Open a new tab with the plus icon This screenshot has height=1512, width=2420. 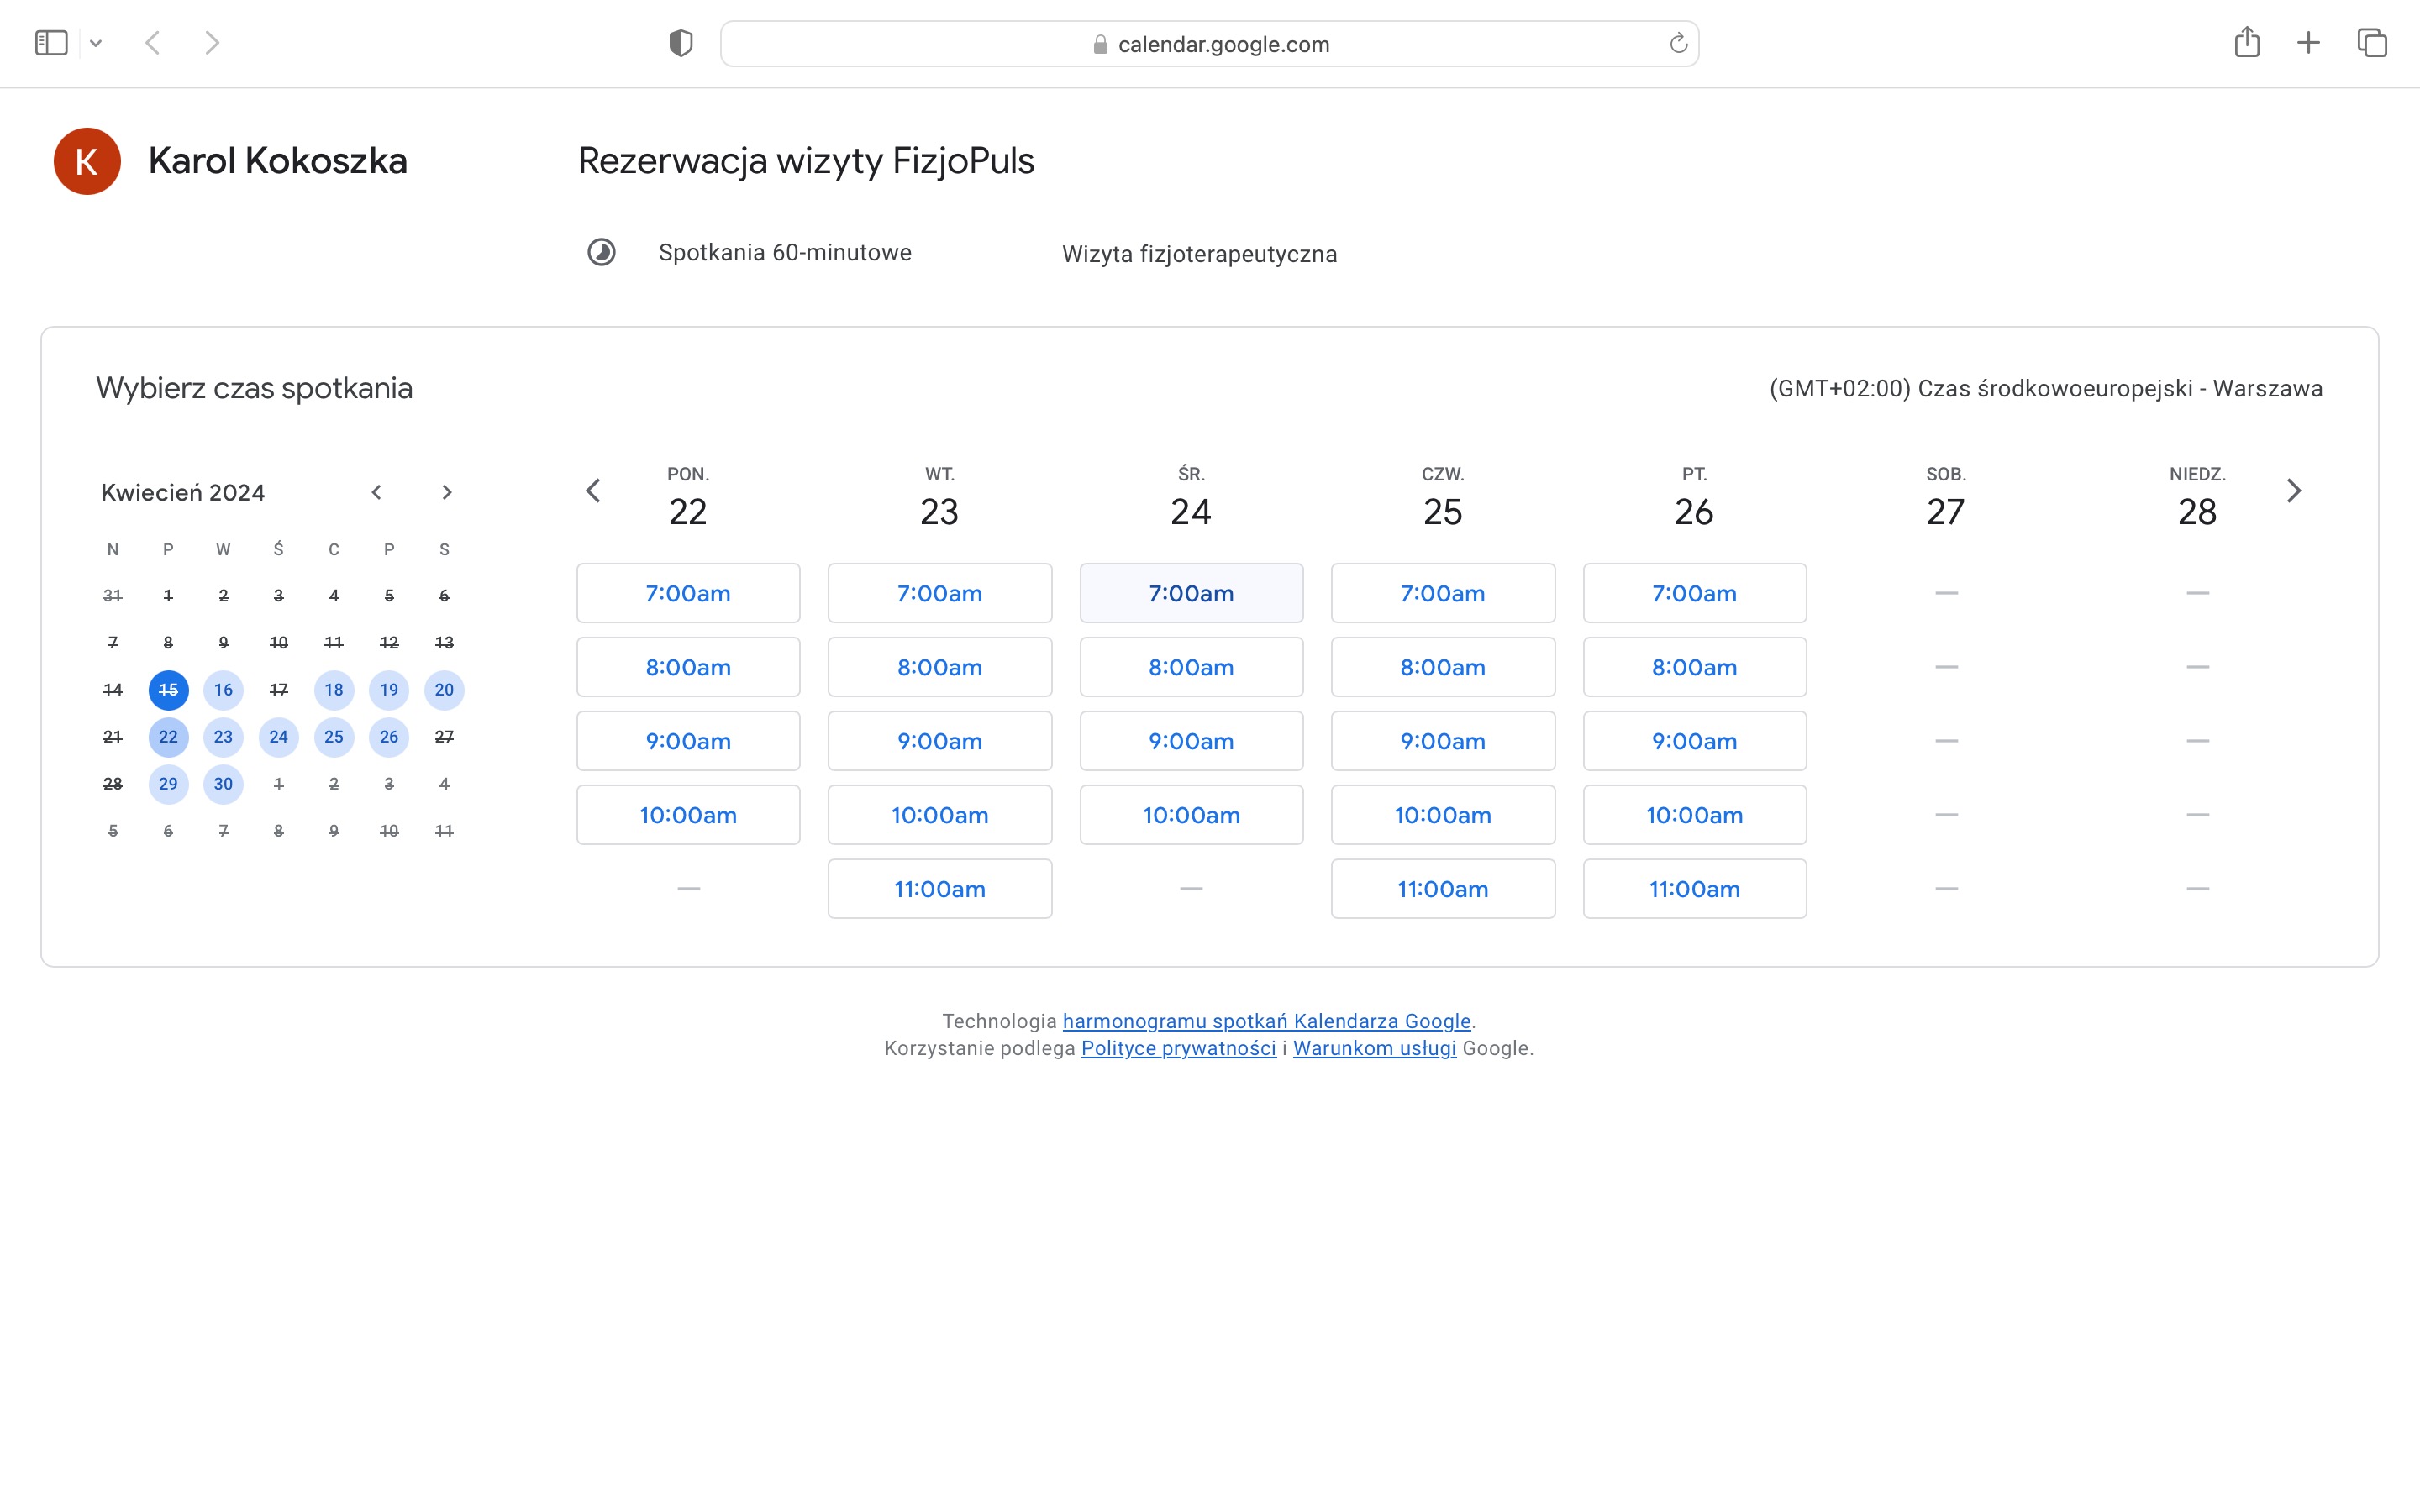coord(2308,43)
